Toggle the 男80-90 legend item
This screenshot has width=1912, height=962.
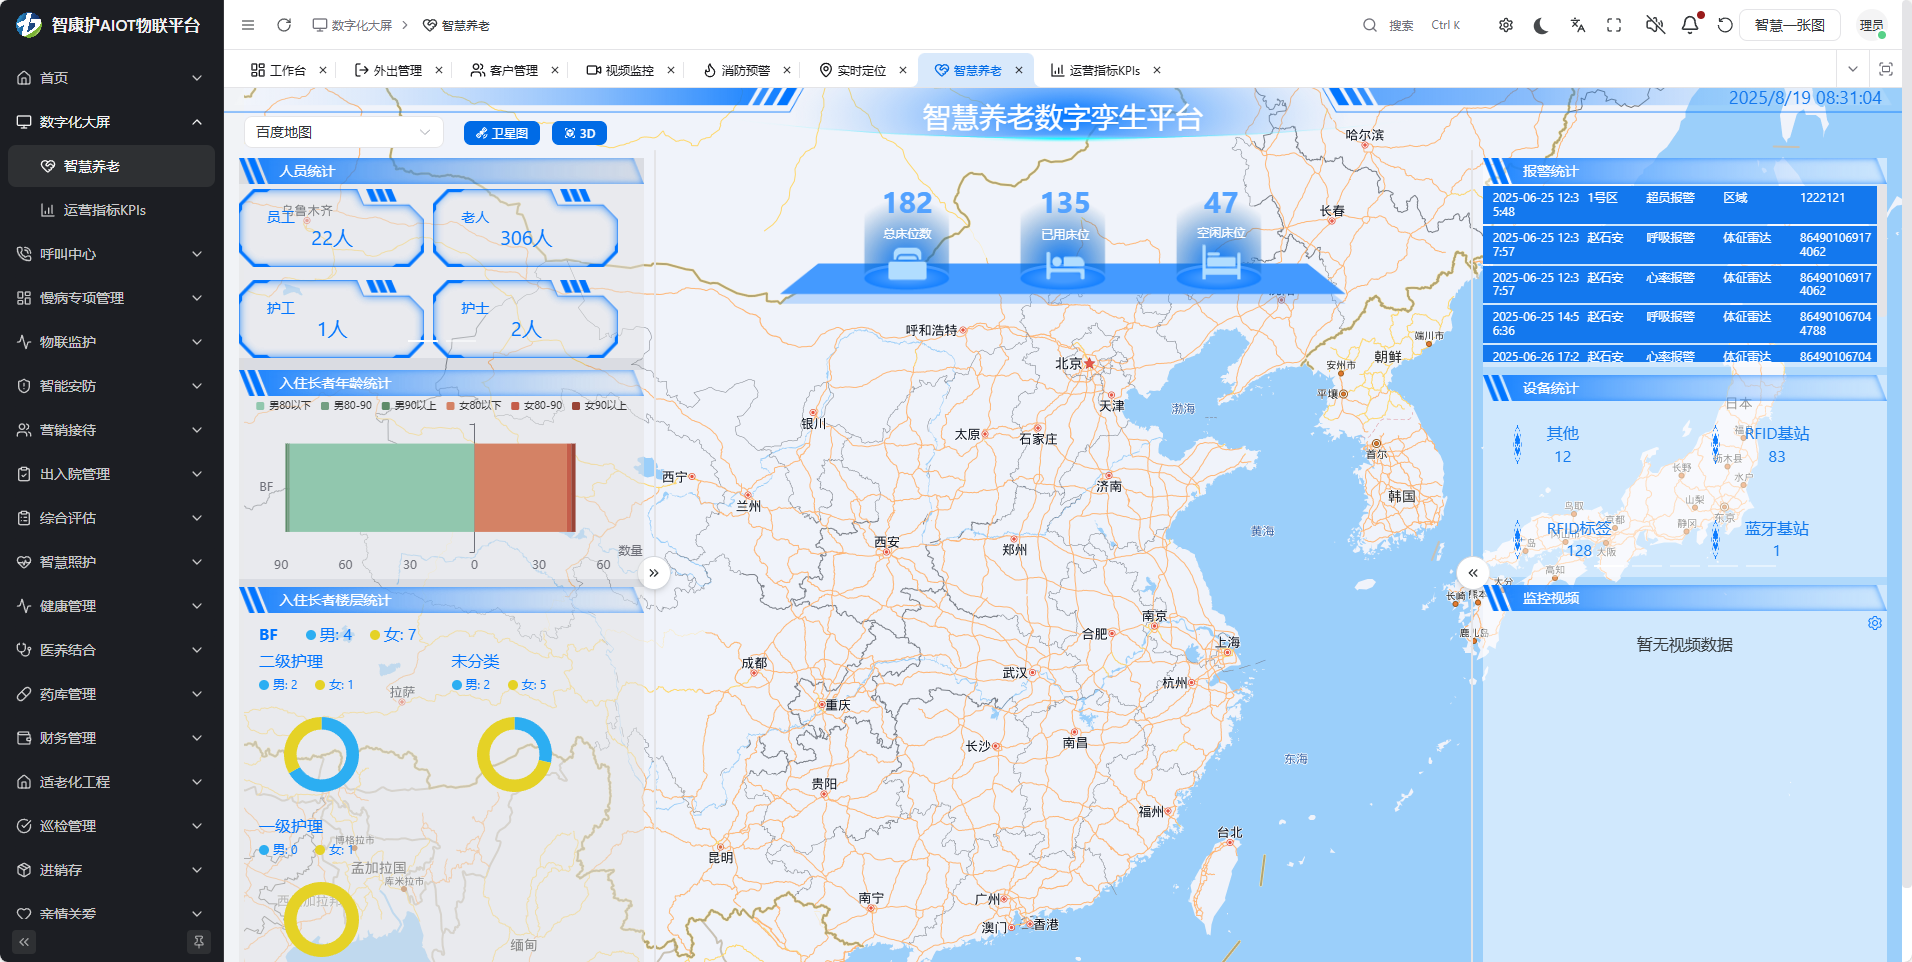click(x=346, y=406)
